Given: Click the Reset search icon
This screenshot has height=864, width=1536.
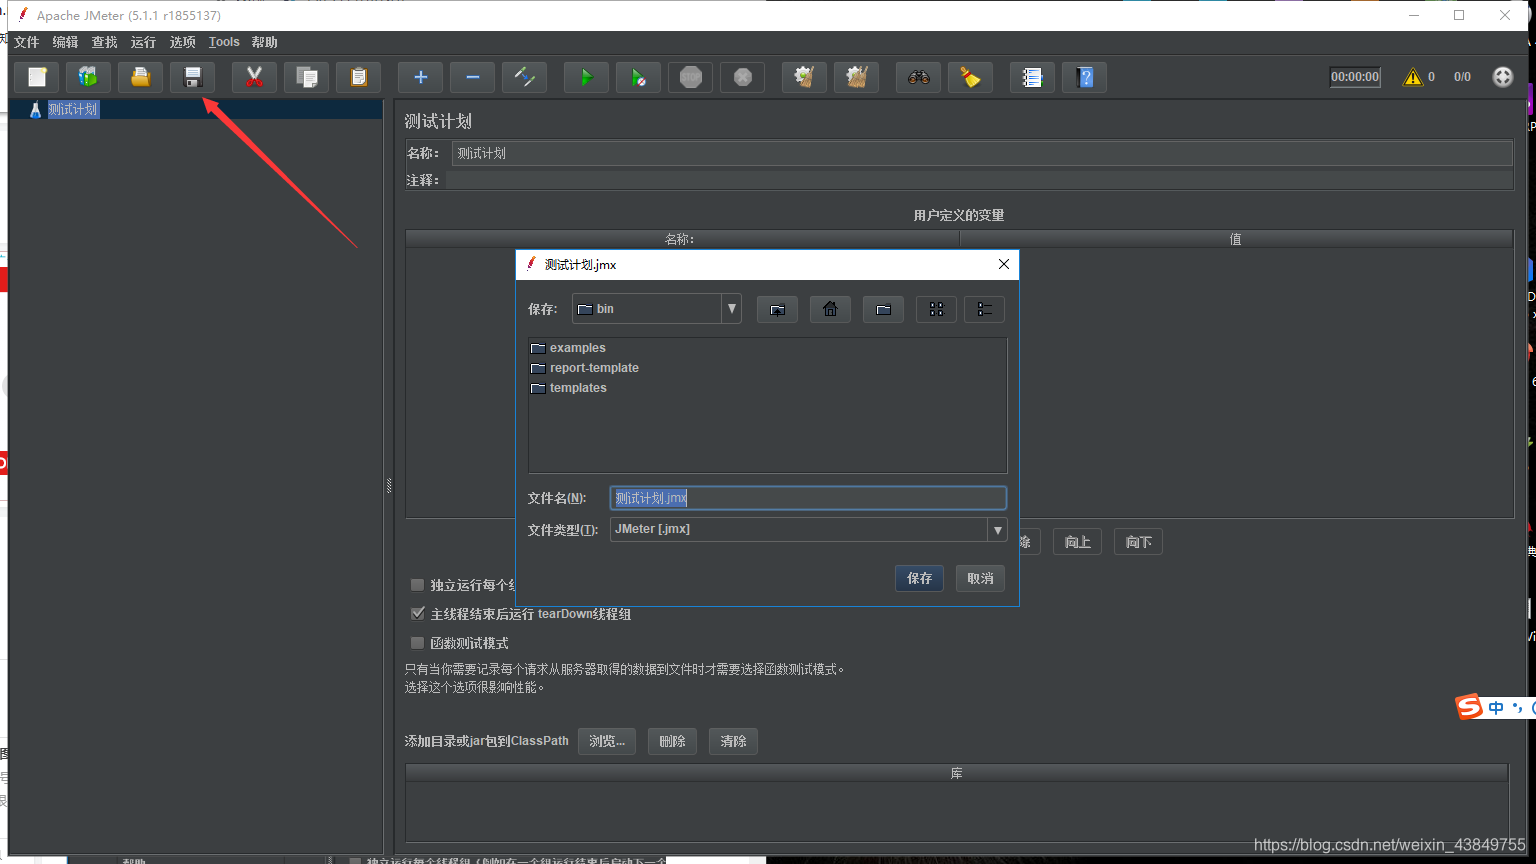Looking at the screenshot, I should pos(970,77).
